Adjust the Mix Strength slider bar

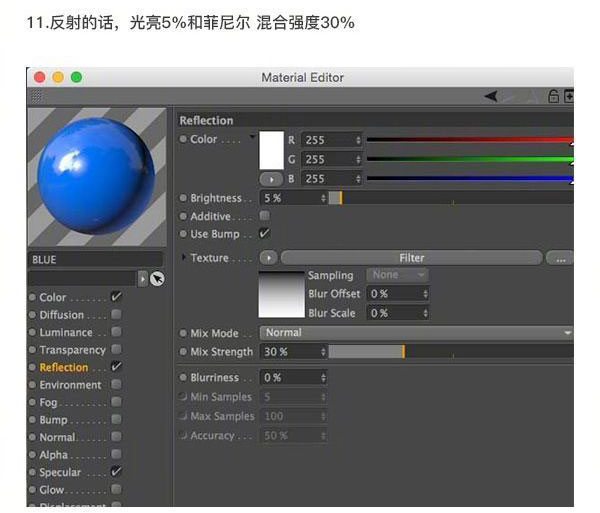(x=451, y=352)
